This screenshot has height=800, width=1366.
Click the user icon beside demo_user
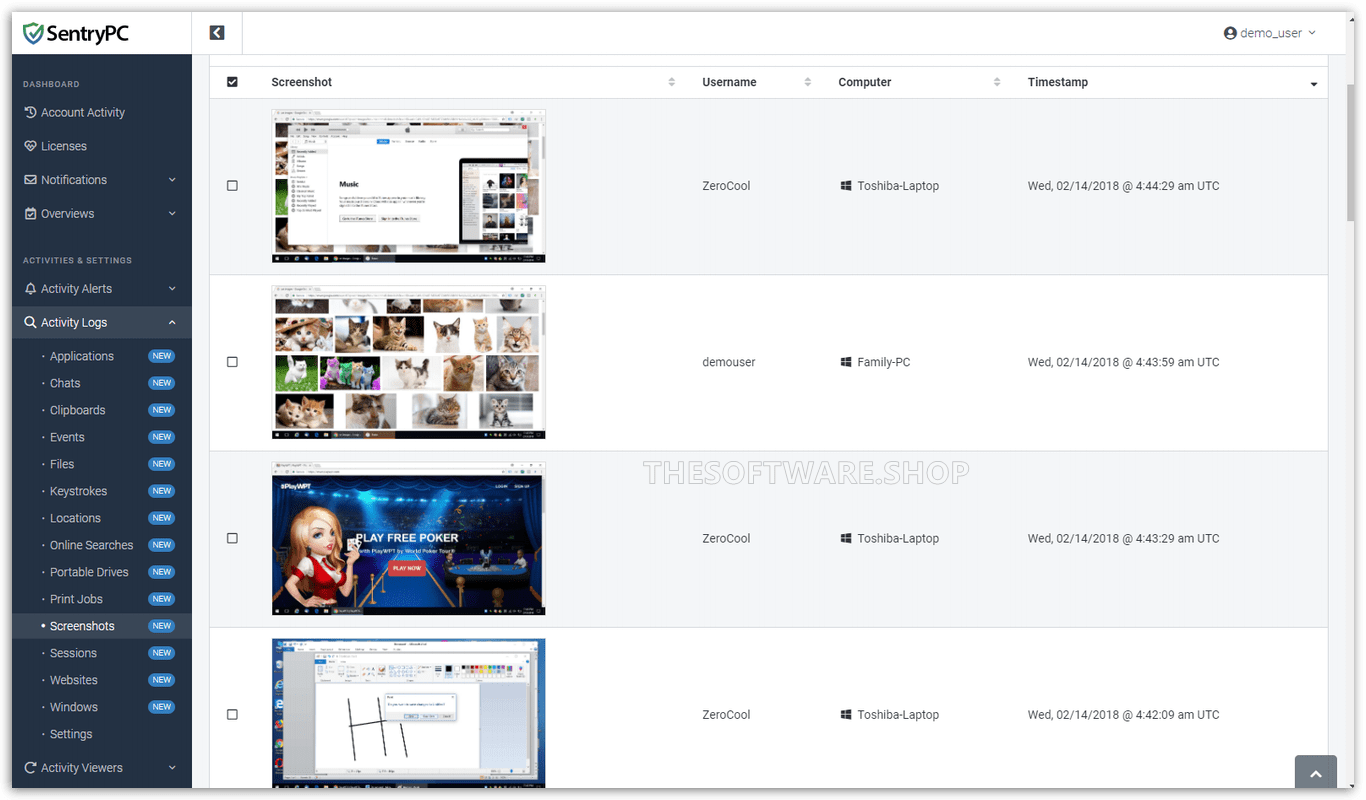(x=1230, y=32)
